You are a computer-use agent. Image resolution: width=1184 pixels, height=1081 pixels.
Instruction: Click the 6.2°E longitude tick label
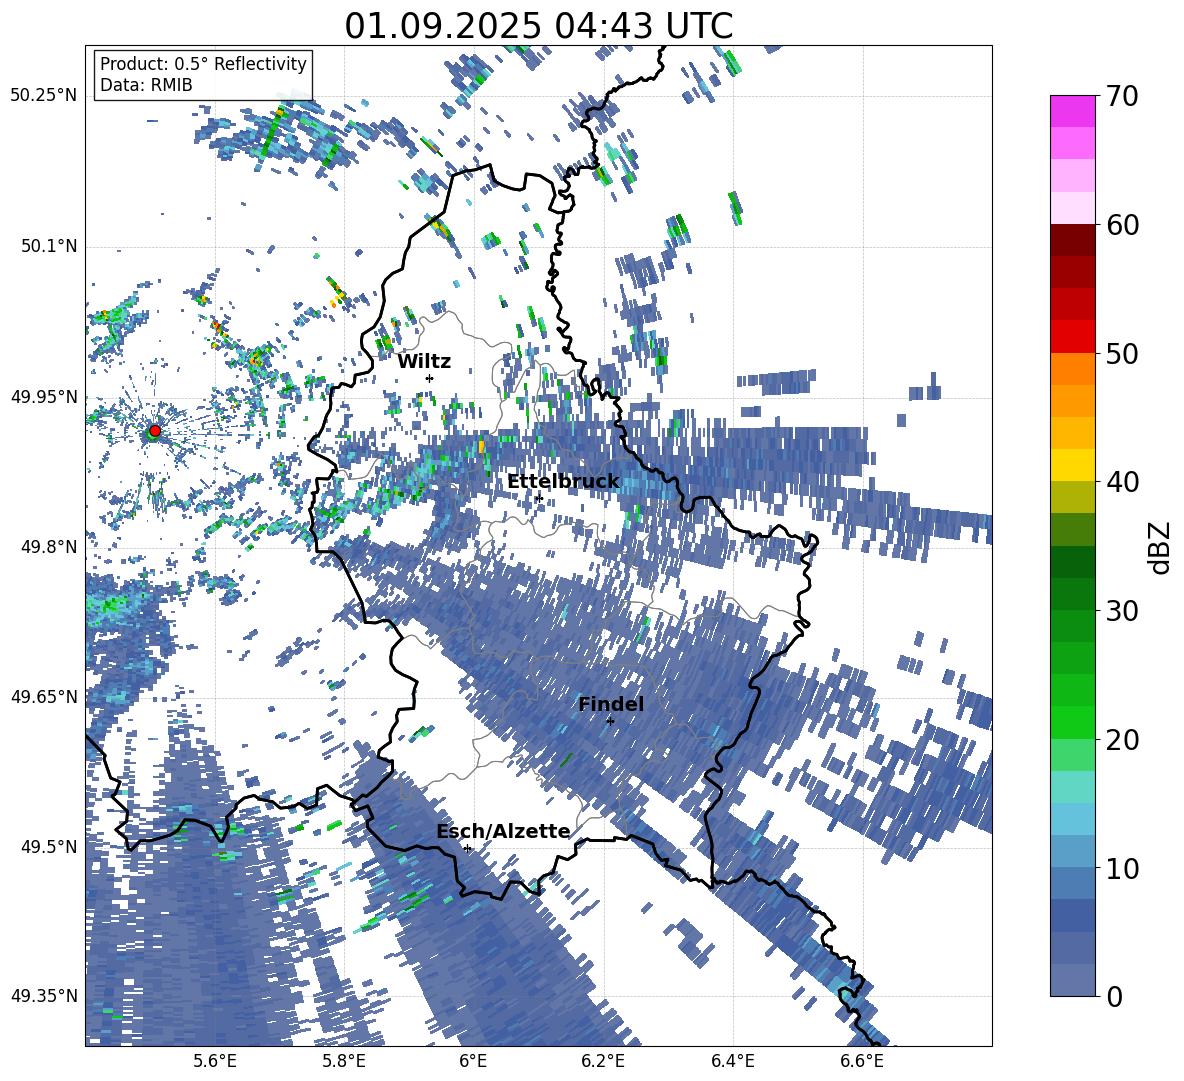pyautogui.click(x=603, y=1061)
